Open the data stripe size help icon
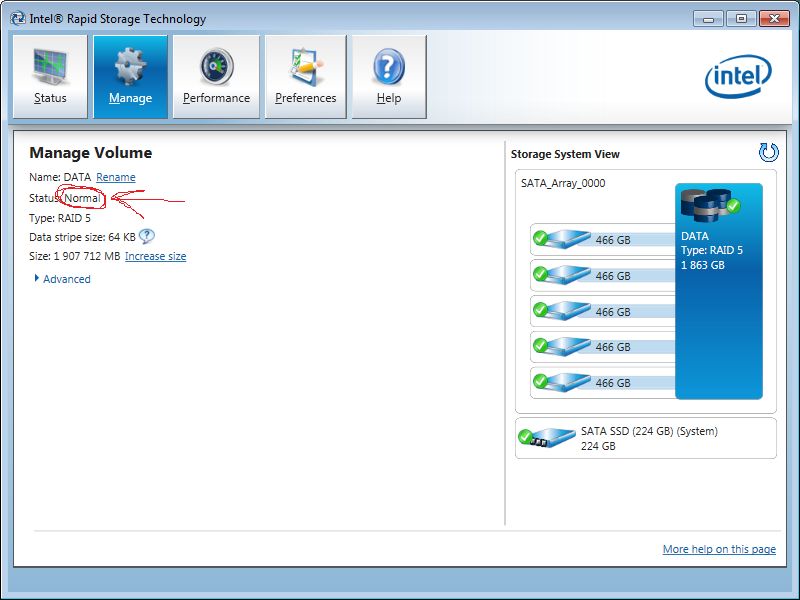The image size is (800, 600). click(146, 236)
